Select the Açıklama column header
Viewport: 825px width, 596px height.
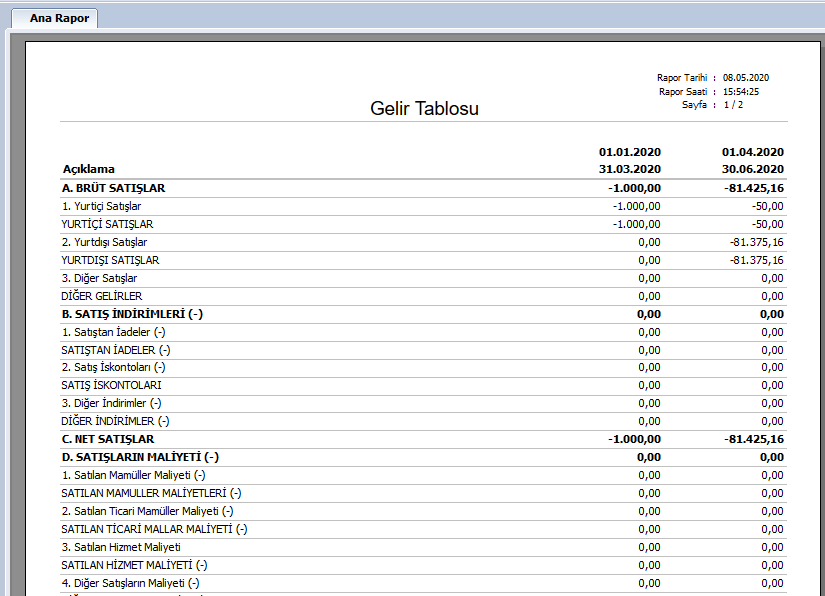(89, 169)
